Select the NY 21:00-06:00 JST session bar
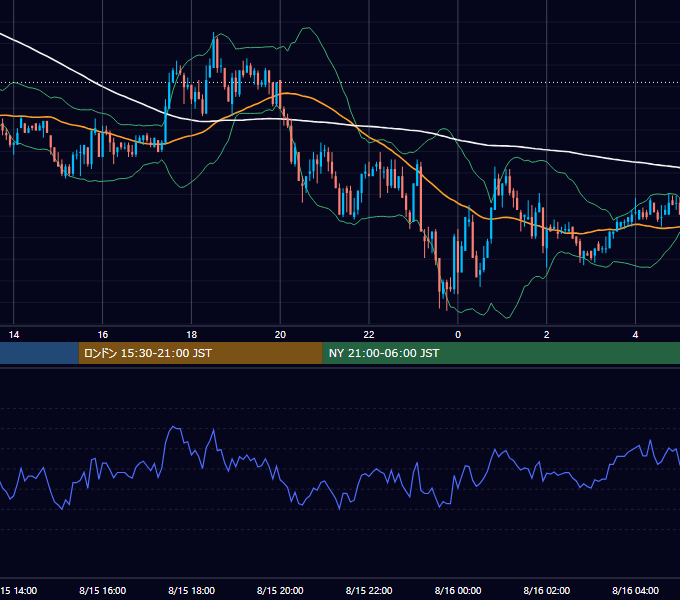The image size is (680, 600). coord(501,353)
